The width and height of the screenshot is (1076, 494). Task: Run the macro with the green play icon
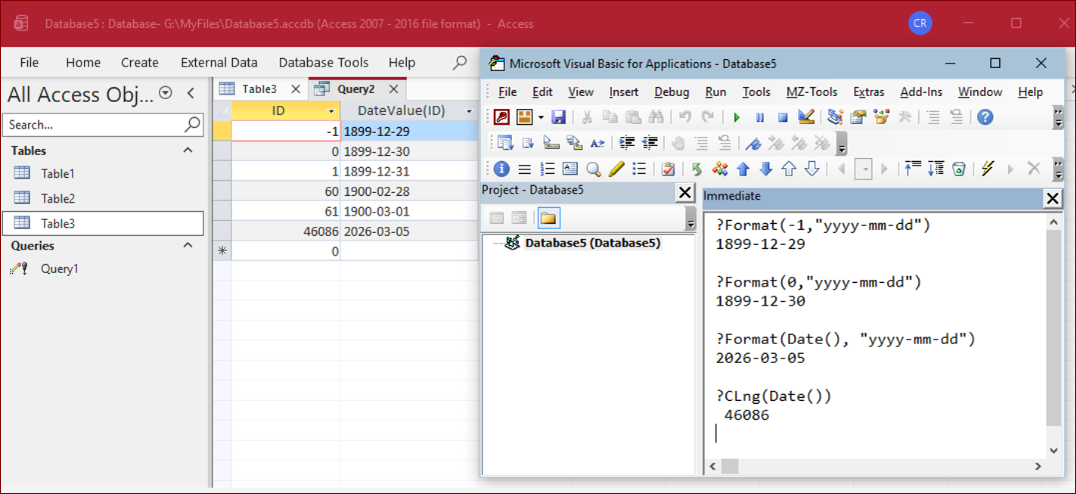(736, 117)
